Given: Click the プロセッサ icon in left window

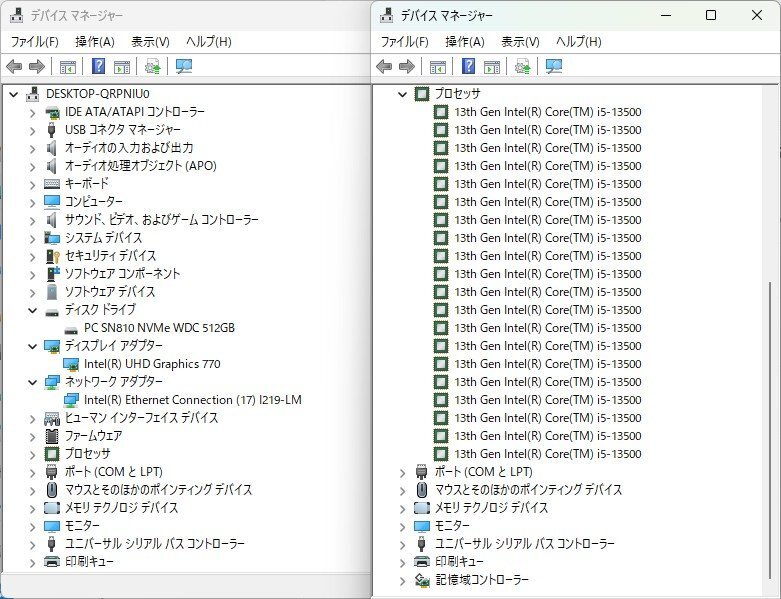Looking at the screenshot, I should pos(52,454).
